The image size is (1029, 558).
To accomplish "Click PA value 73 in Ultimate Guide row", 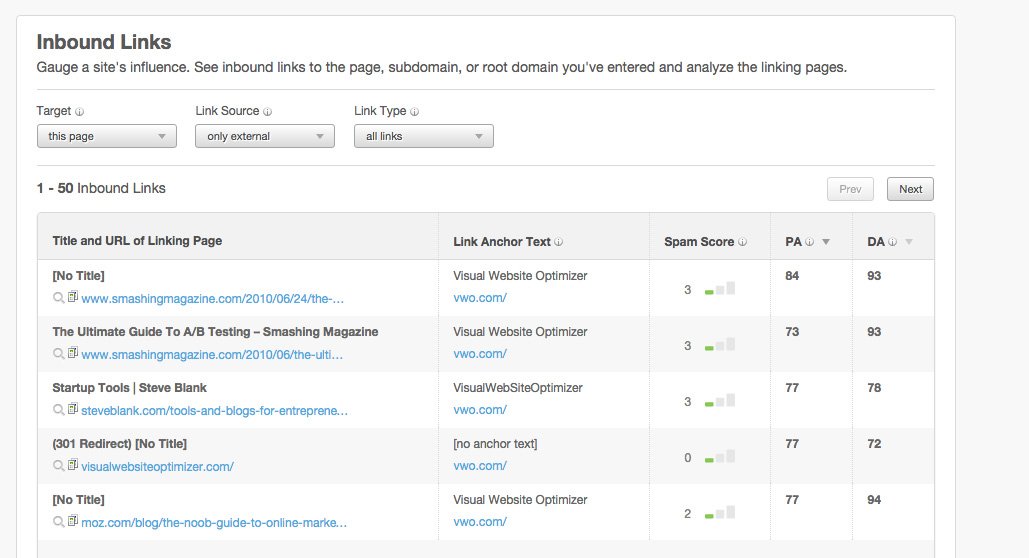I will pos(792,332).
